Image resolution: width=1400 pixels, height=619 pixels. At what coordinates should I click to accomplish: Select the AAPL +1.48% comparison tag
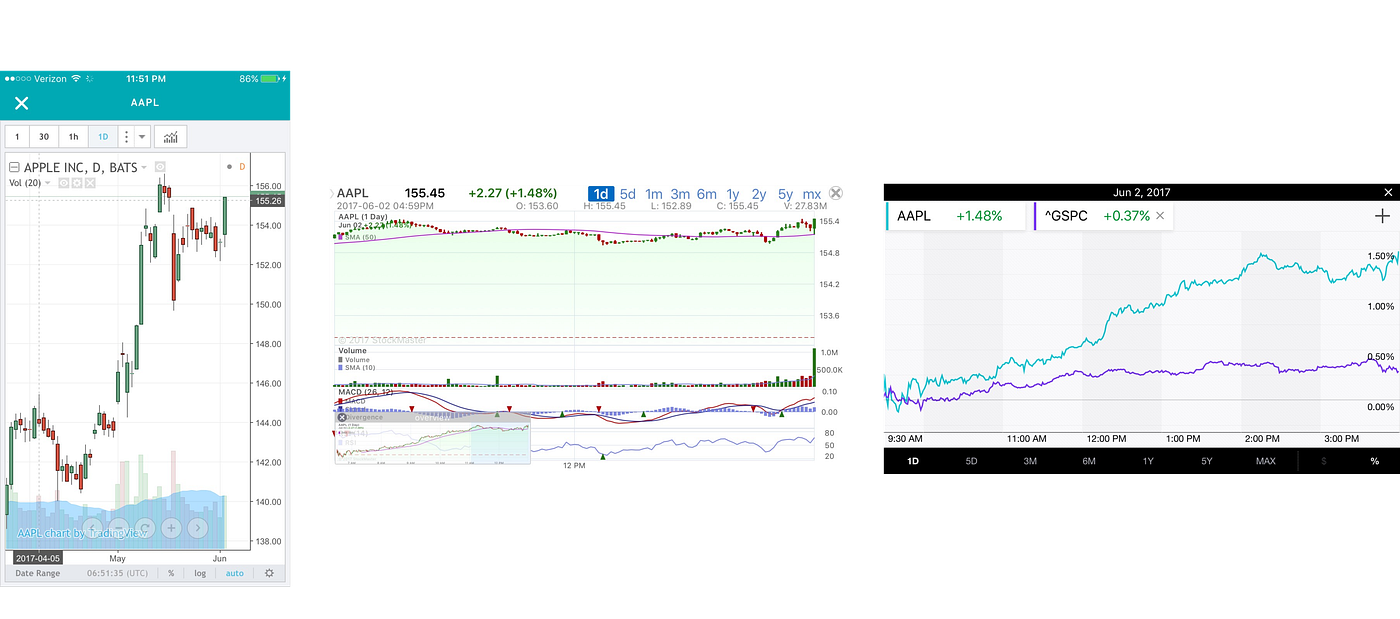[957, 216]
